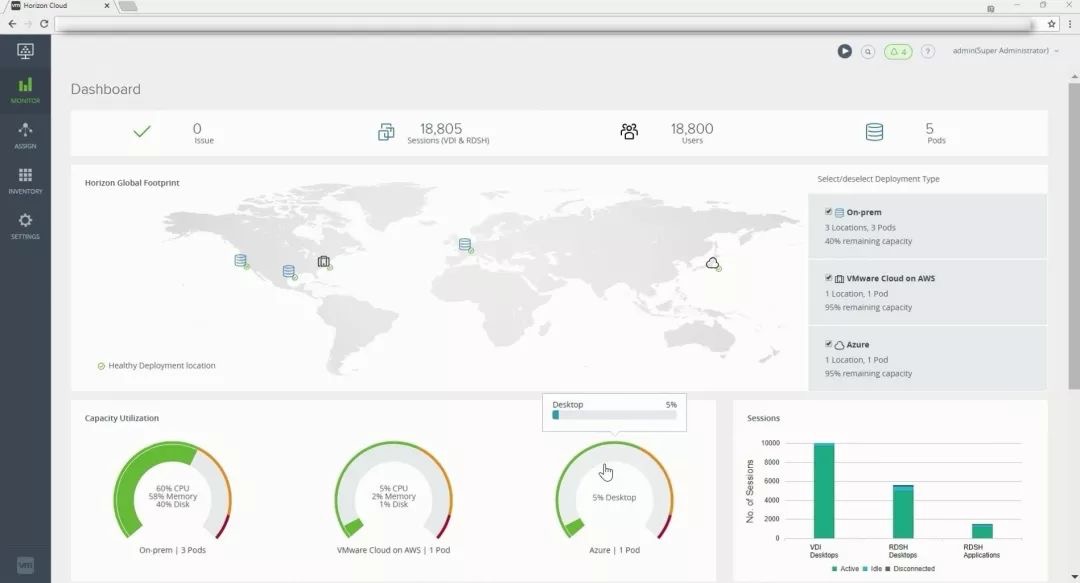This screenshot has height=583, width=1080.
Task: Open the Assign section in sidebar
Action: 25,135
